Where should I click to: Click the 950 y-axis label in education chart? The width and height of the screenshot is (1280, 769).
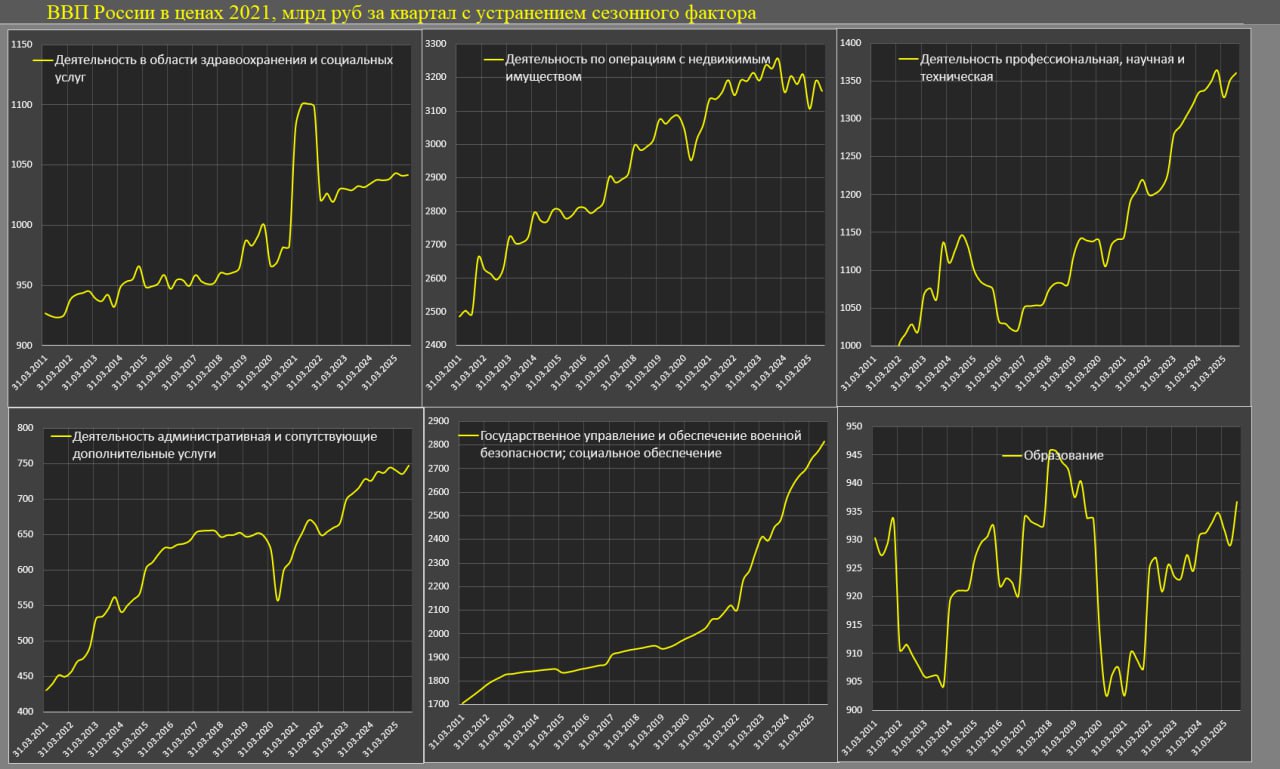tap(854, 427)
